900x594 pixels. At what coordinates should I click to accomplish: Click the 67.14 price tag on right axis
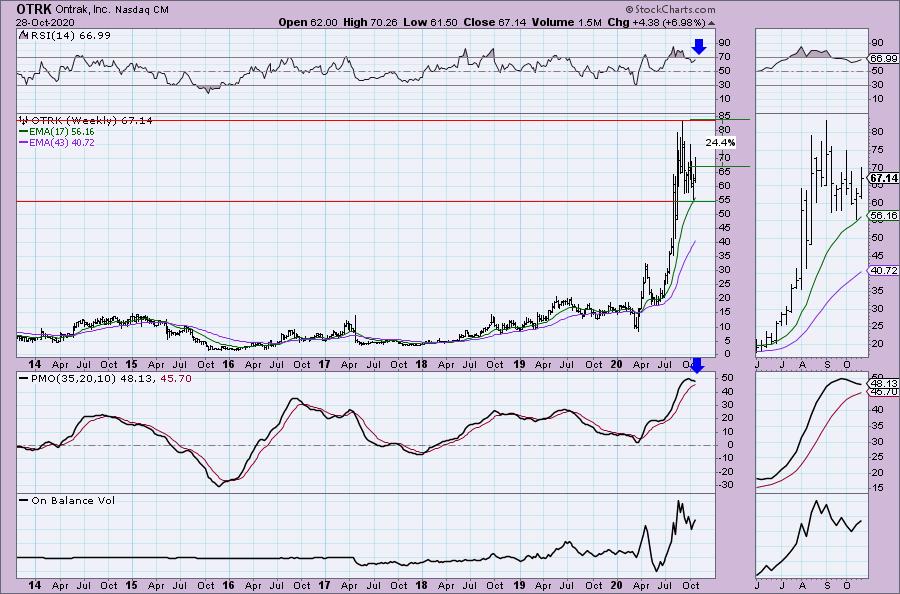[x=883, y=178]
